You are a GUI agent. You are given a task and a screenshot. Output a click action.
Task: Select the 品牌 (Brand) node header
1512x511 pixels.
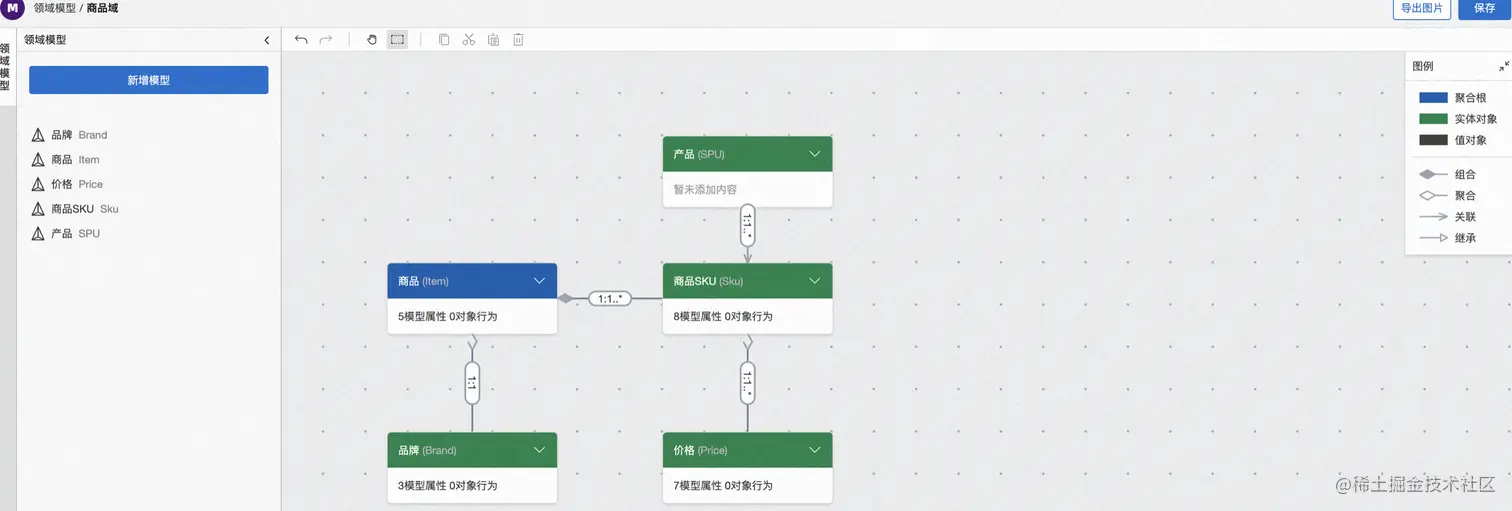click(x=472, y=450)
